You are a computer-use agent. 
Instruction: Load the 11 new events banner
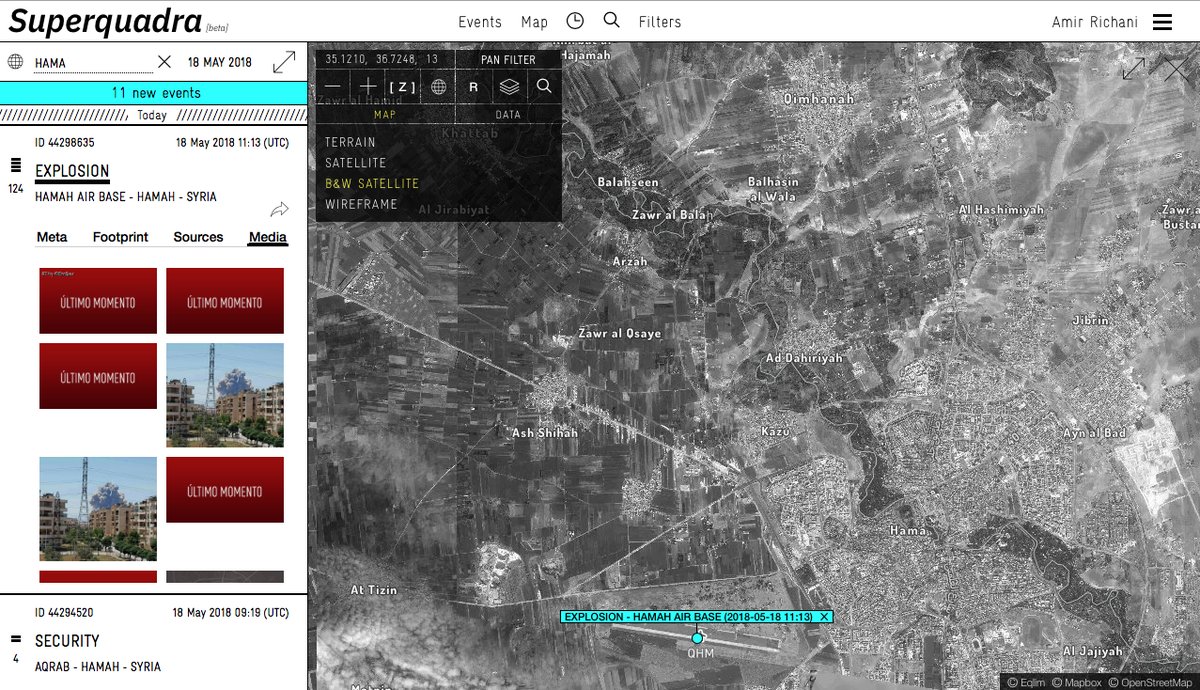155,93
